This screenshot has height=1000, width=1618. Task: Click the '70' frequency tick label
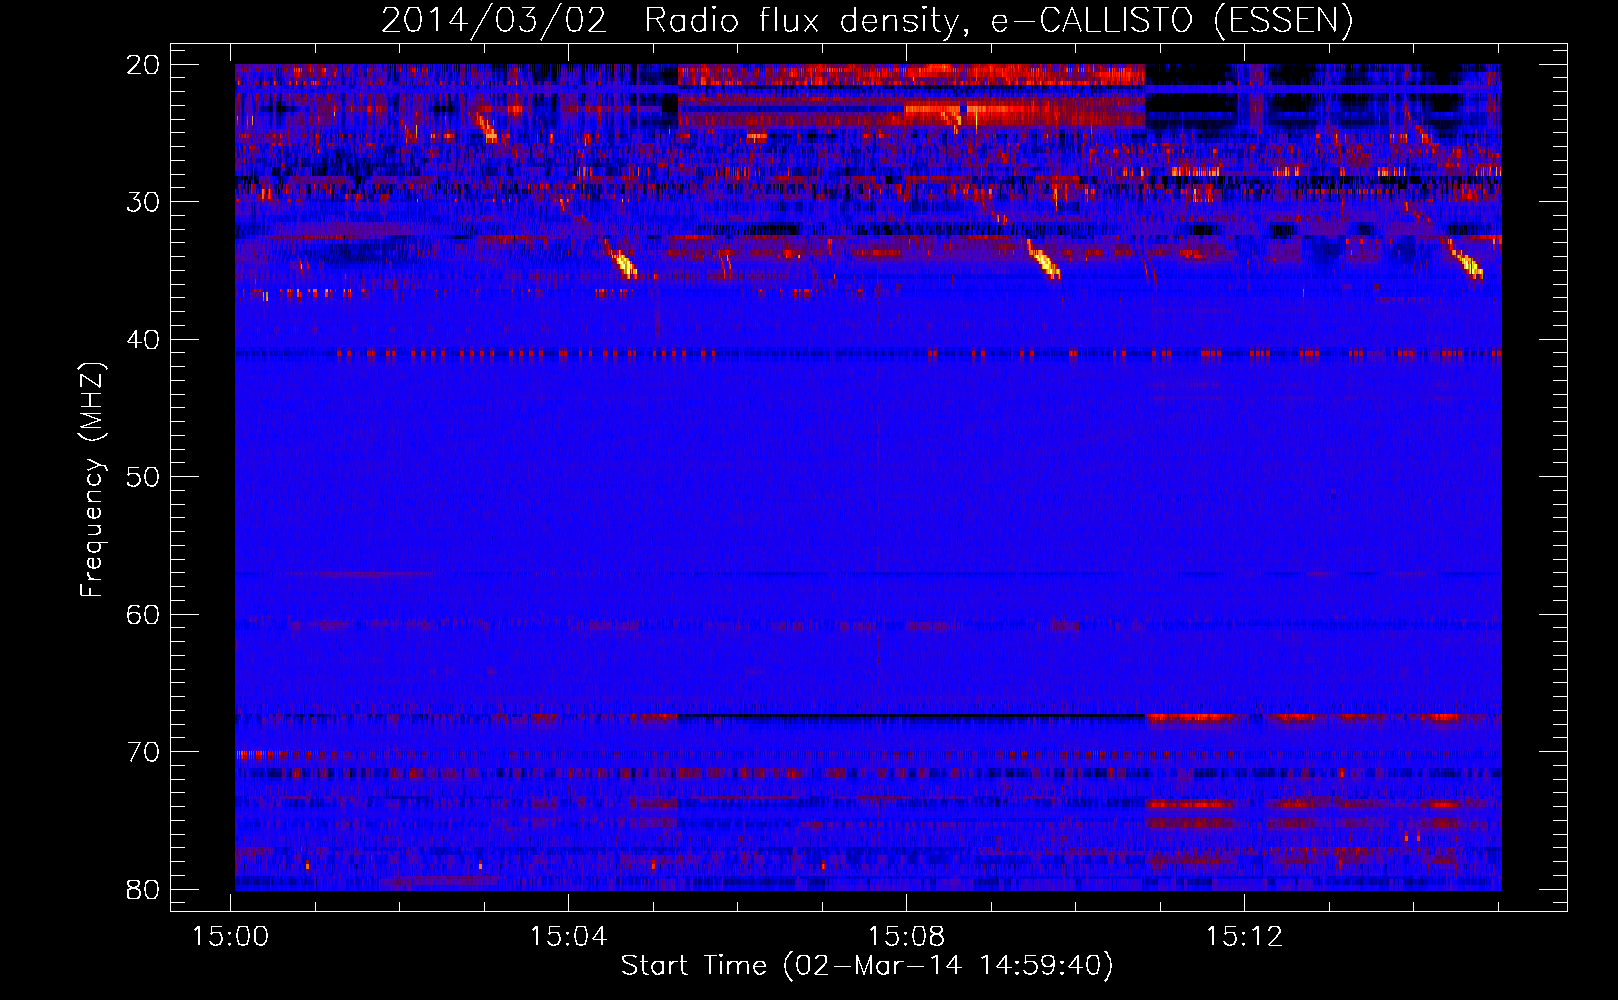(144, 752)
